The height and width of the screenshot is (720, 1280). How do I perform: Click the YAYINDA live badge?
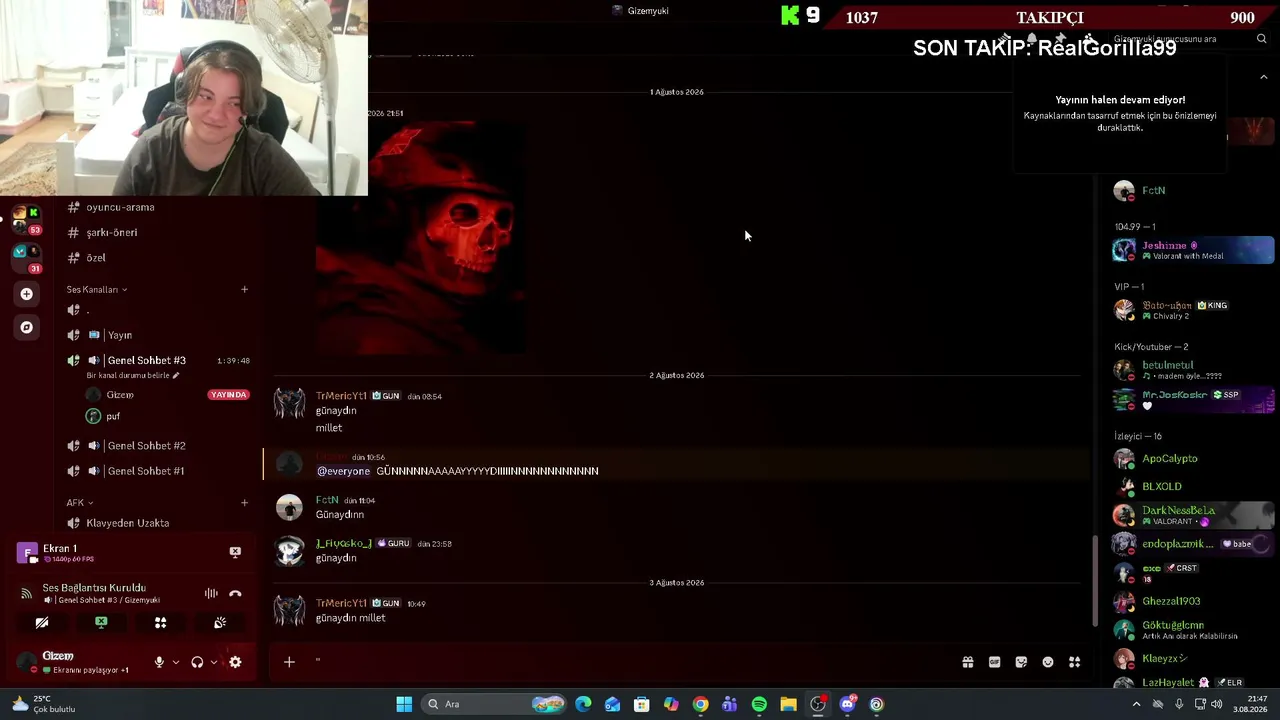[228, 395]
